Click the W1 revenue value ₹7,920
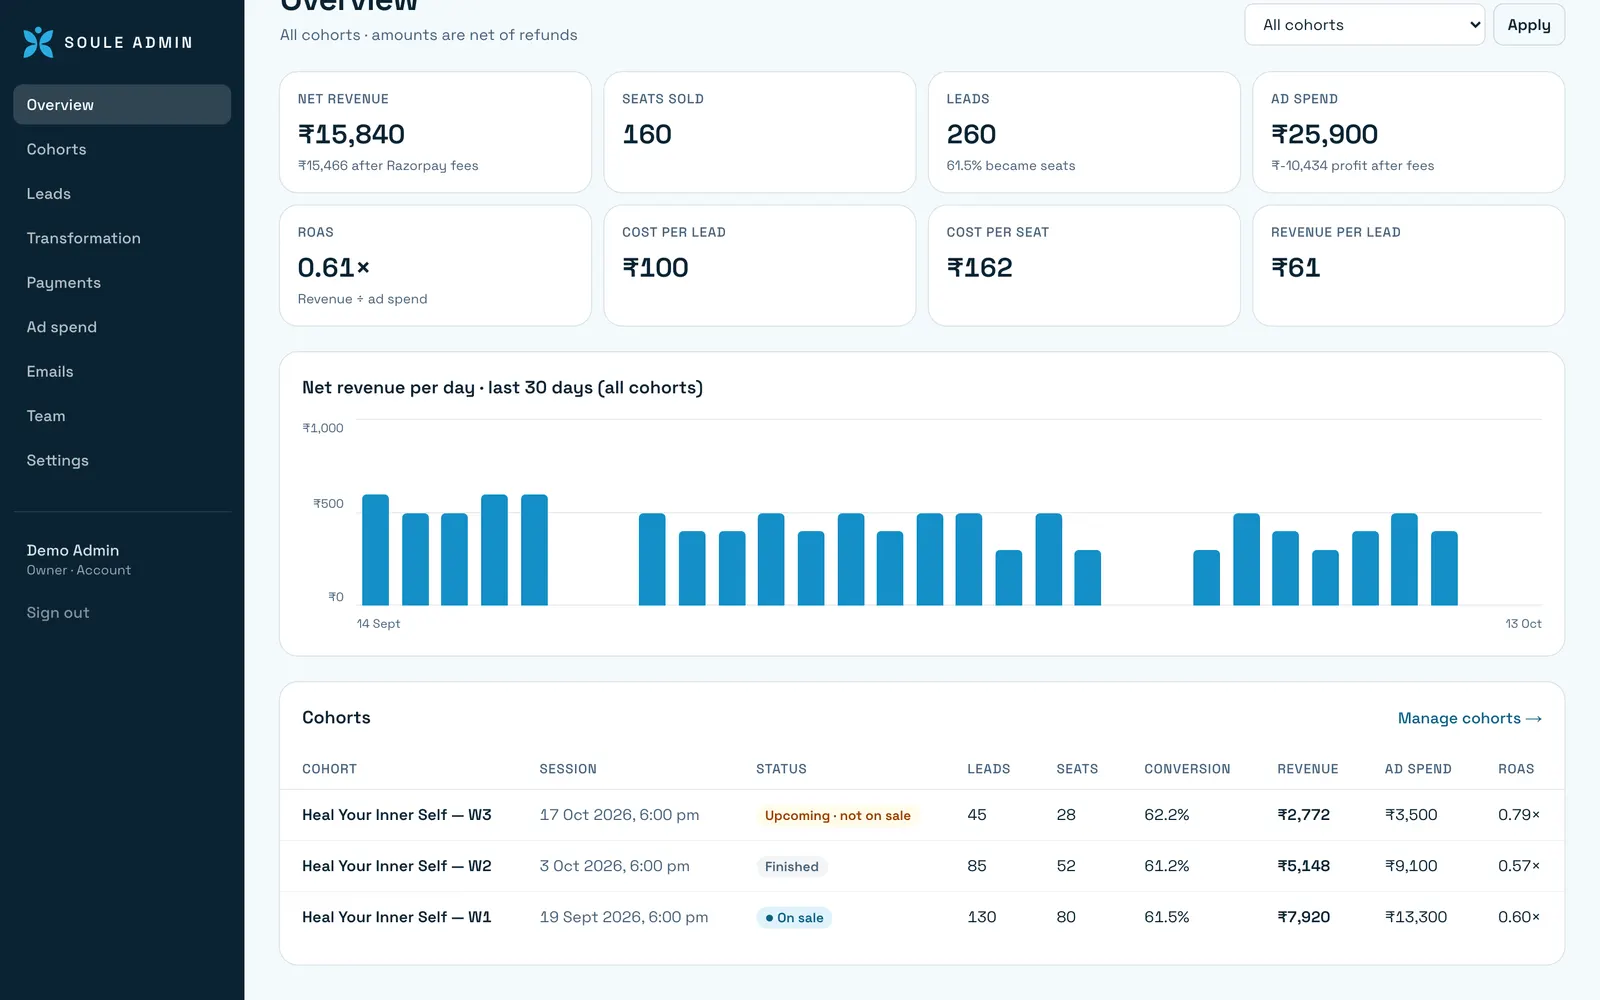 [1303, 917]
